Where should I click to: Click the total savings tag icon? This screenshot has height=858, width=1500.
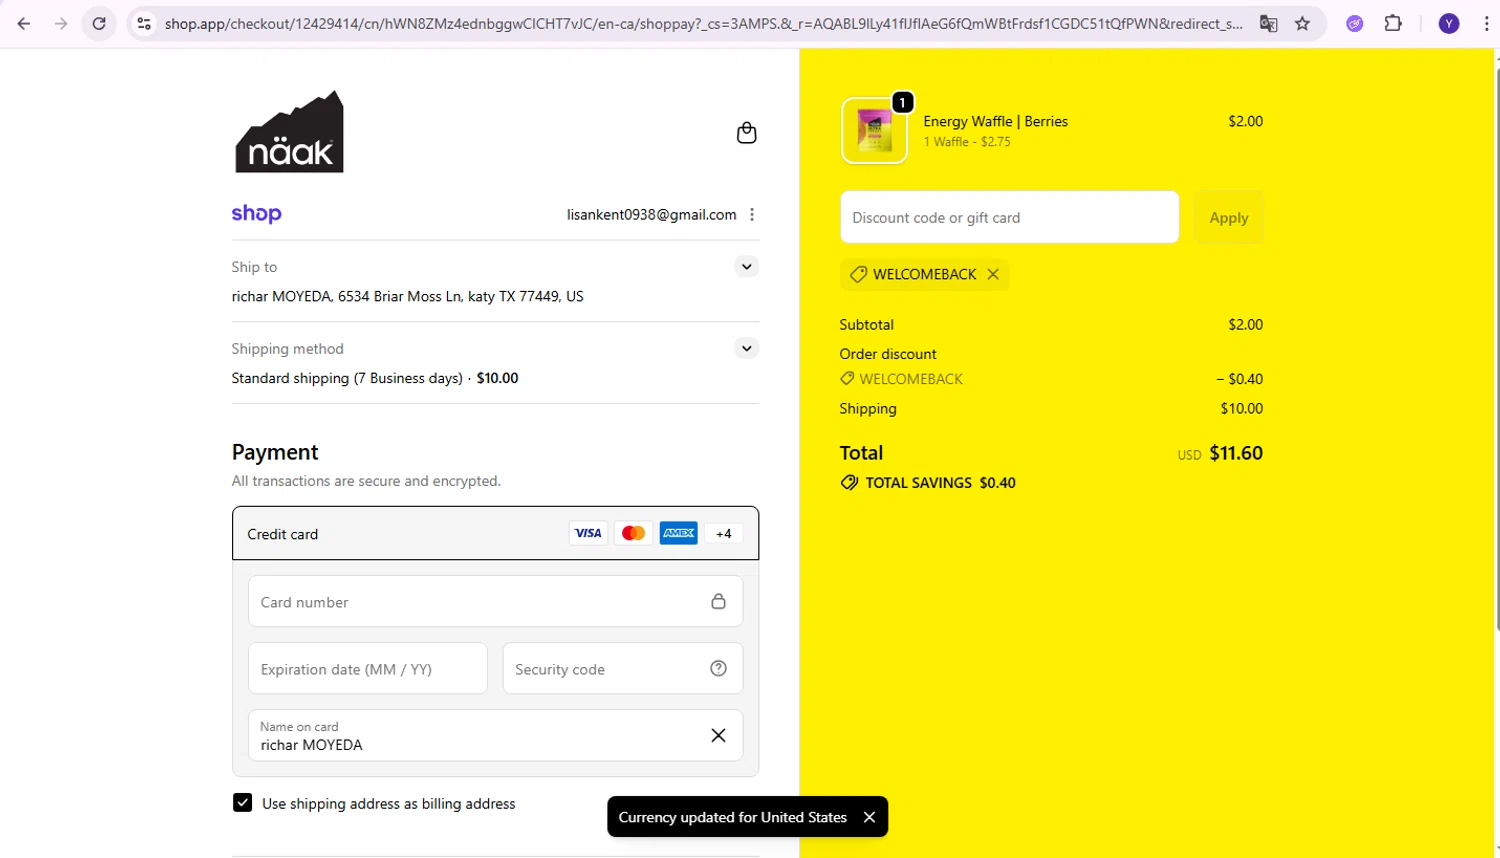[x=849, y=482]
